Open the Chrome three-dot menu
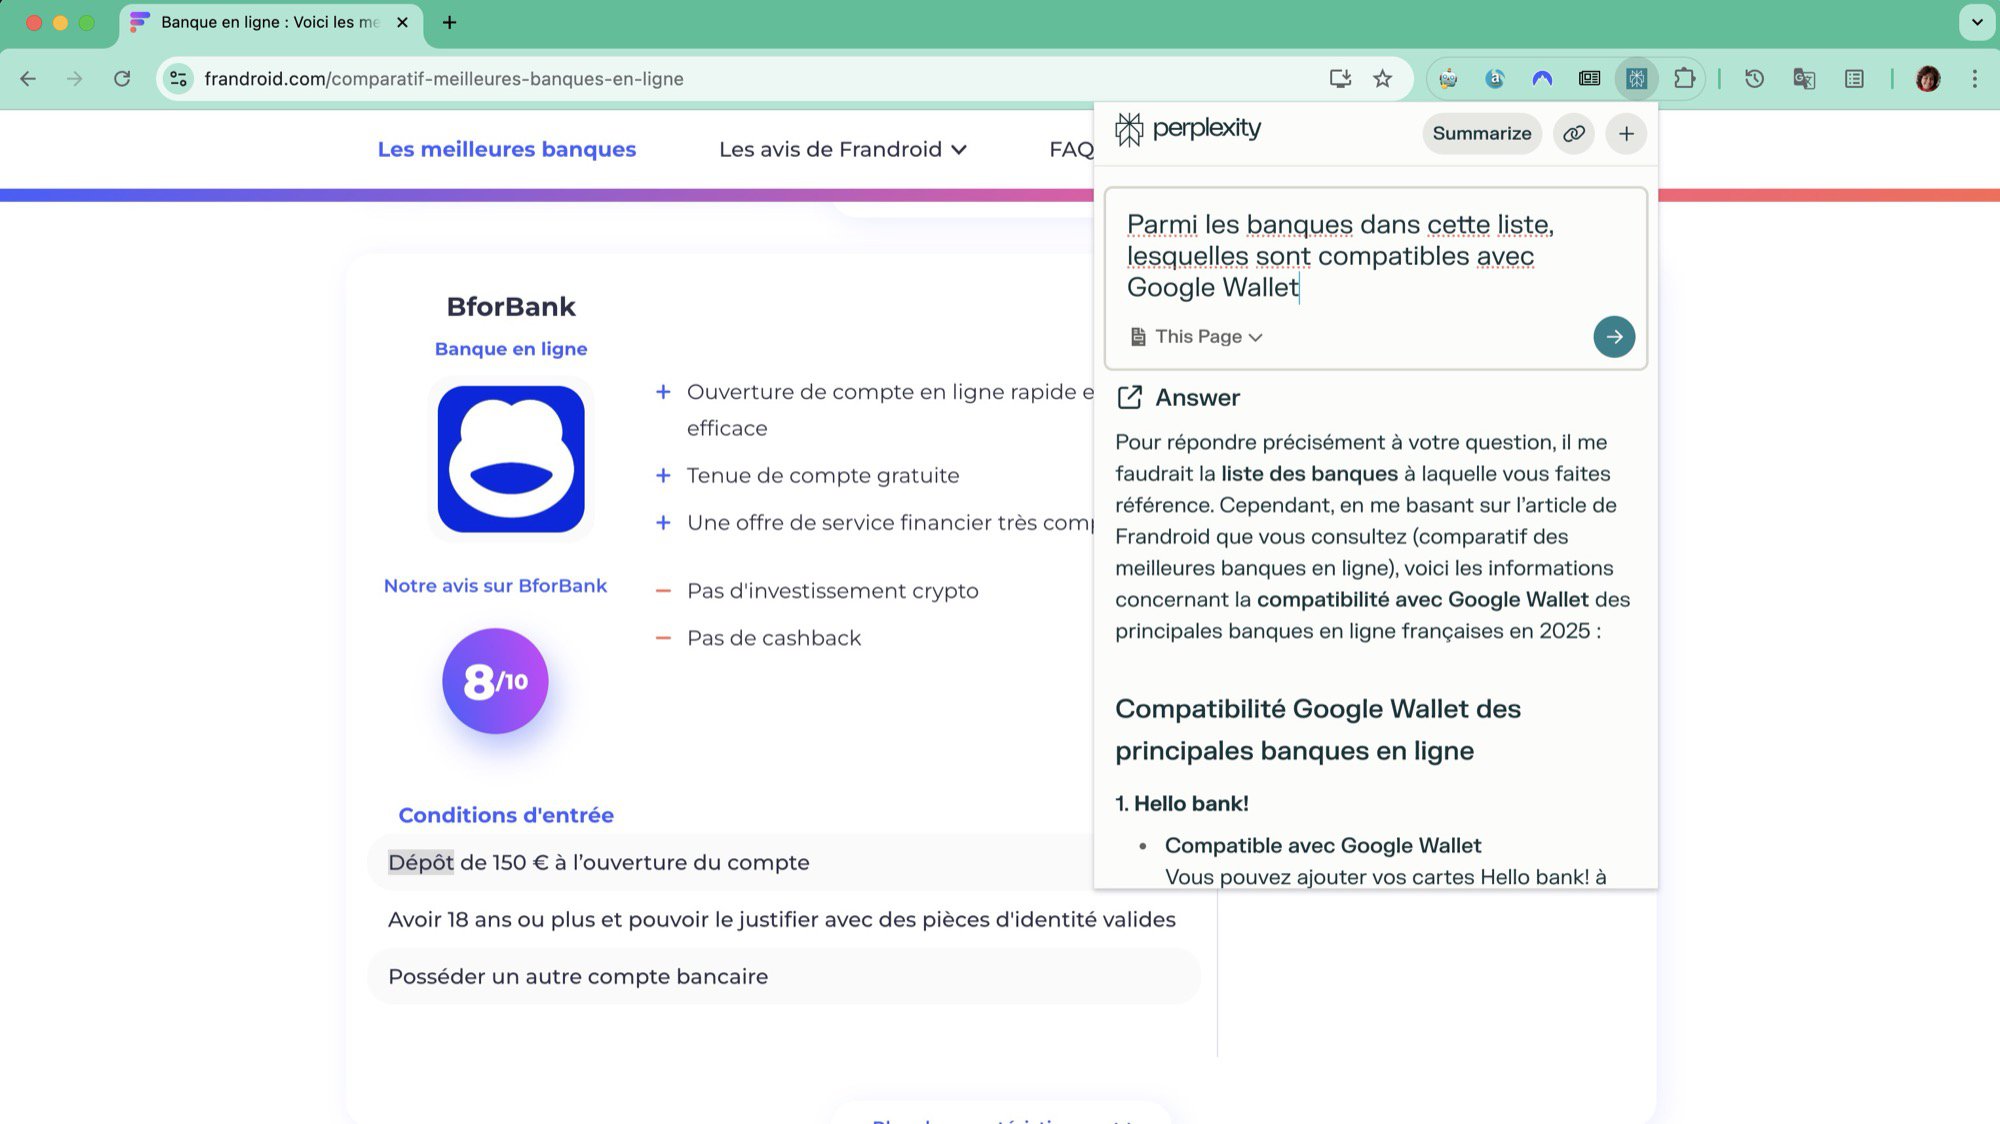 click(1974, 78)
